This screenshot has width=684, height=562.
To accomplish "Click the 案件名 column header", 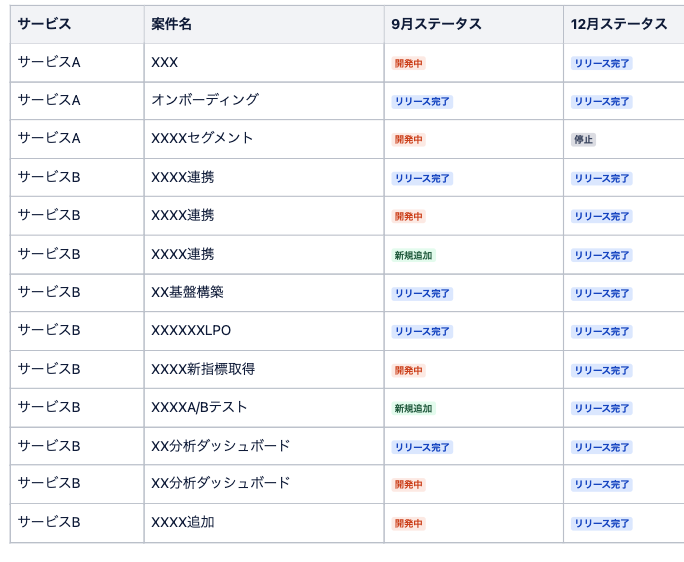I will [264, 24].
